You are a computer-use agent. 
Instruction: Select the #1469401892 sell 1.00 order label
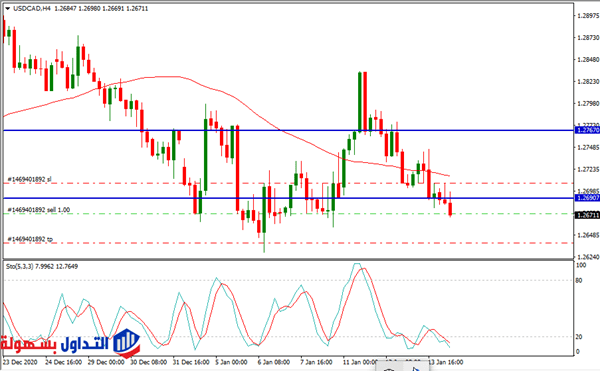(39, 210)
